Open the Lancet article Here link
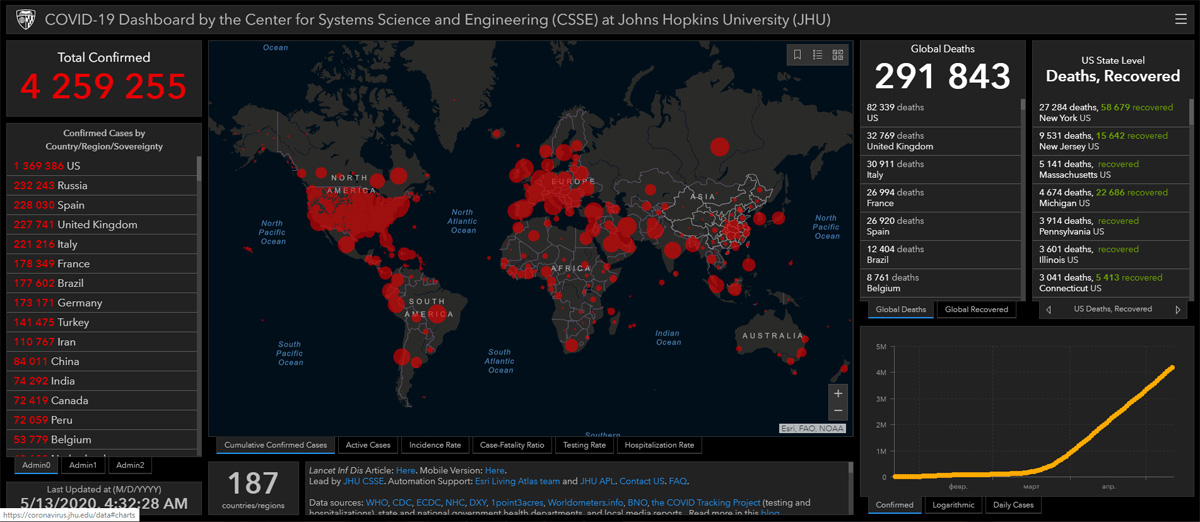Image resolution: width=1200 pixels, height=522 pixels. tap(405, 470)
